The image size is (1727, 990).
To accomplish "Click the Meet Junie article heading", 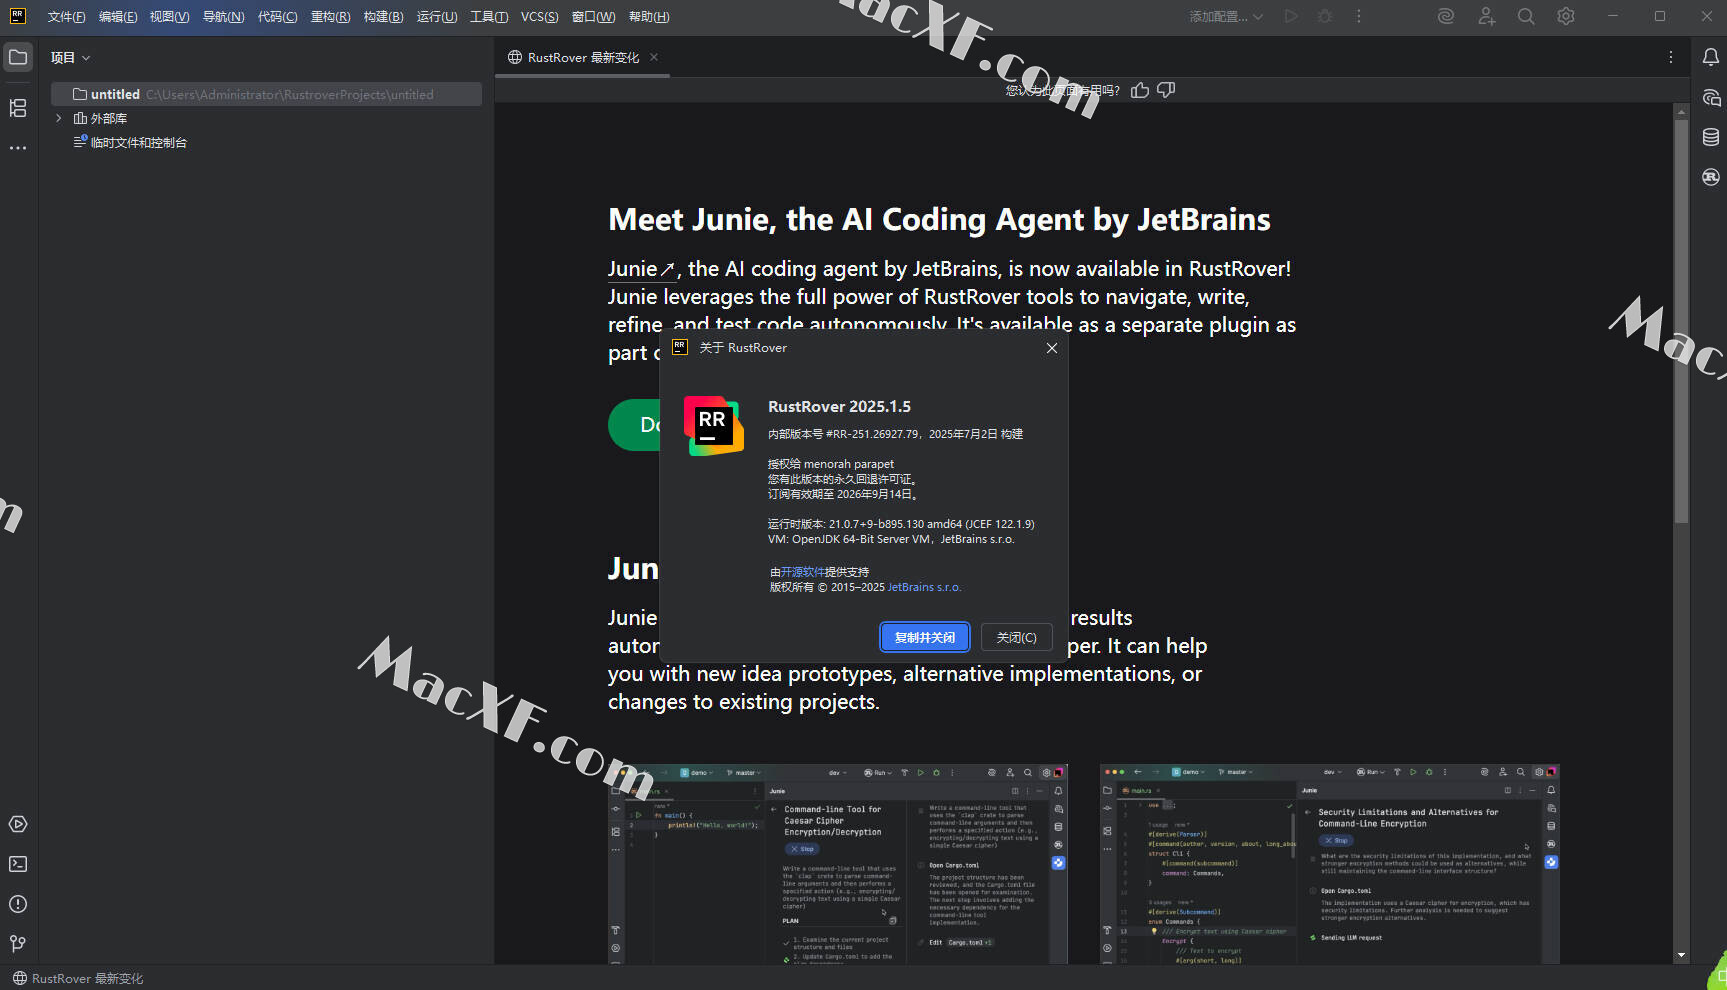I will pos(939,220).
